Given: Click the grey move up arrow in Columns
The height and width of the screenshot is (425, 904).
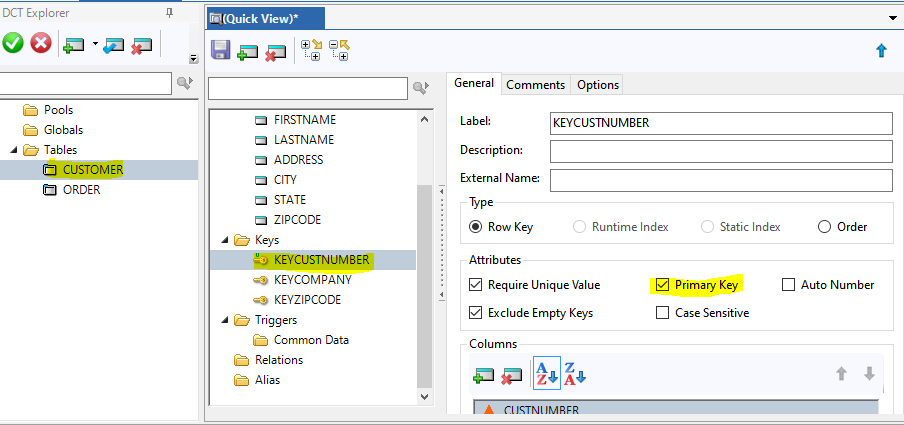Looking at the screenshot, I should [841, 374].
